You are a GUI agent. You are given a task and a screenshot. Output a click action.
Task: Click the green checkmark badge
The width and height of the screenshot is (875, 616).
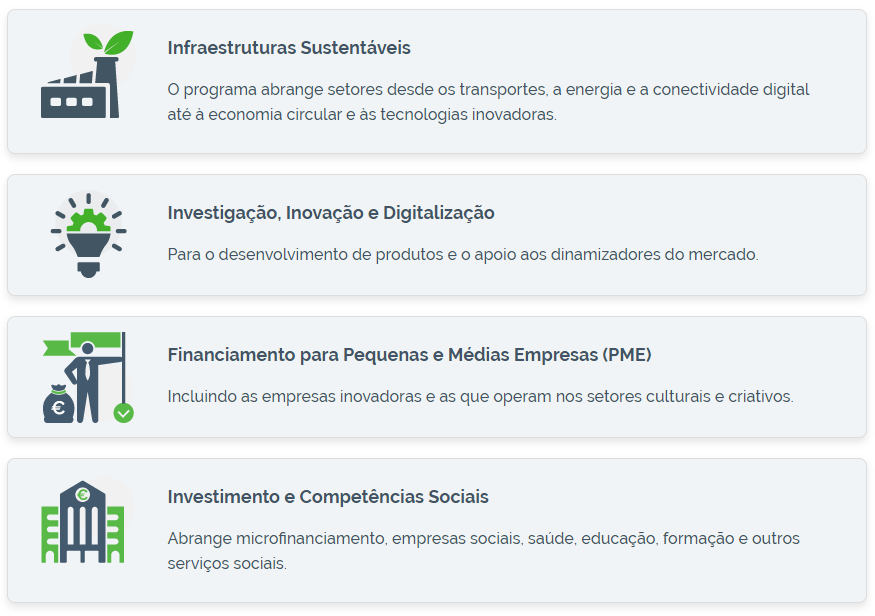pyautogui.click(x=123, y=412)
